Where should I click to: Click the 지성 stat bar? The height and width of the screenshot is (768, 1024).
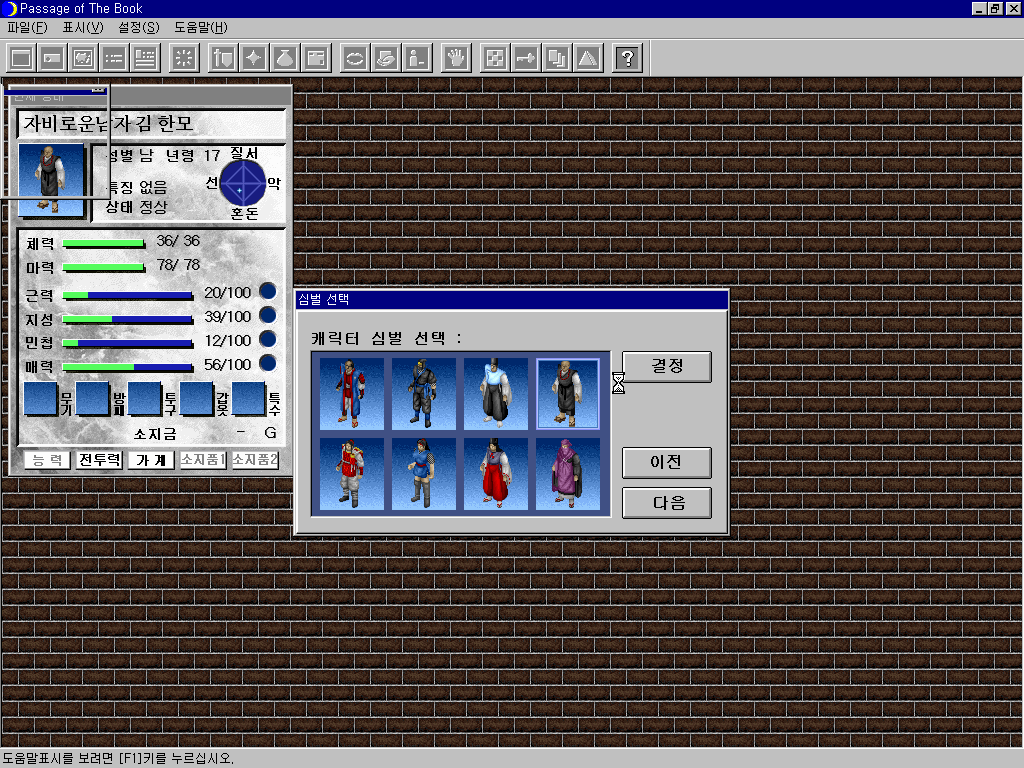coord(128,320)
